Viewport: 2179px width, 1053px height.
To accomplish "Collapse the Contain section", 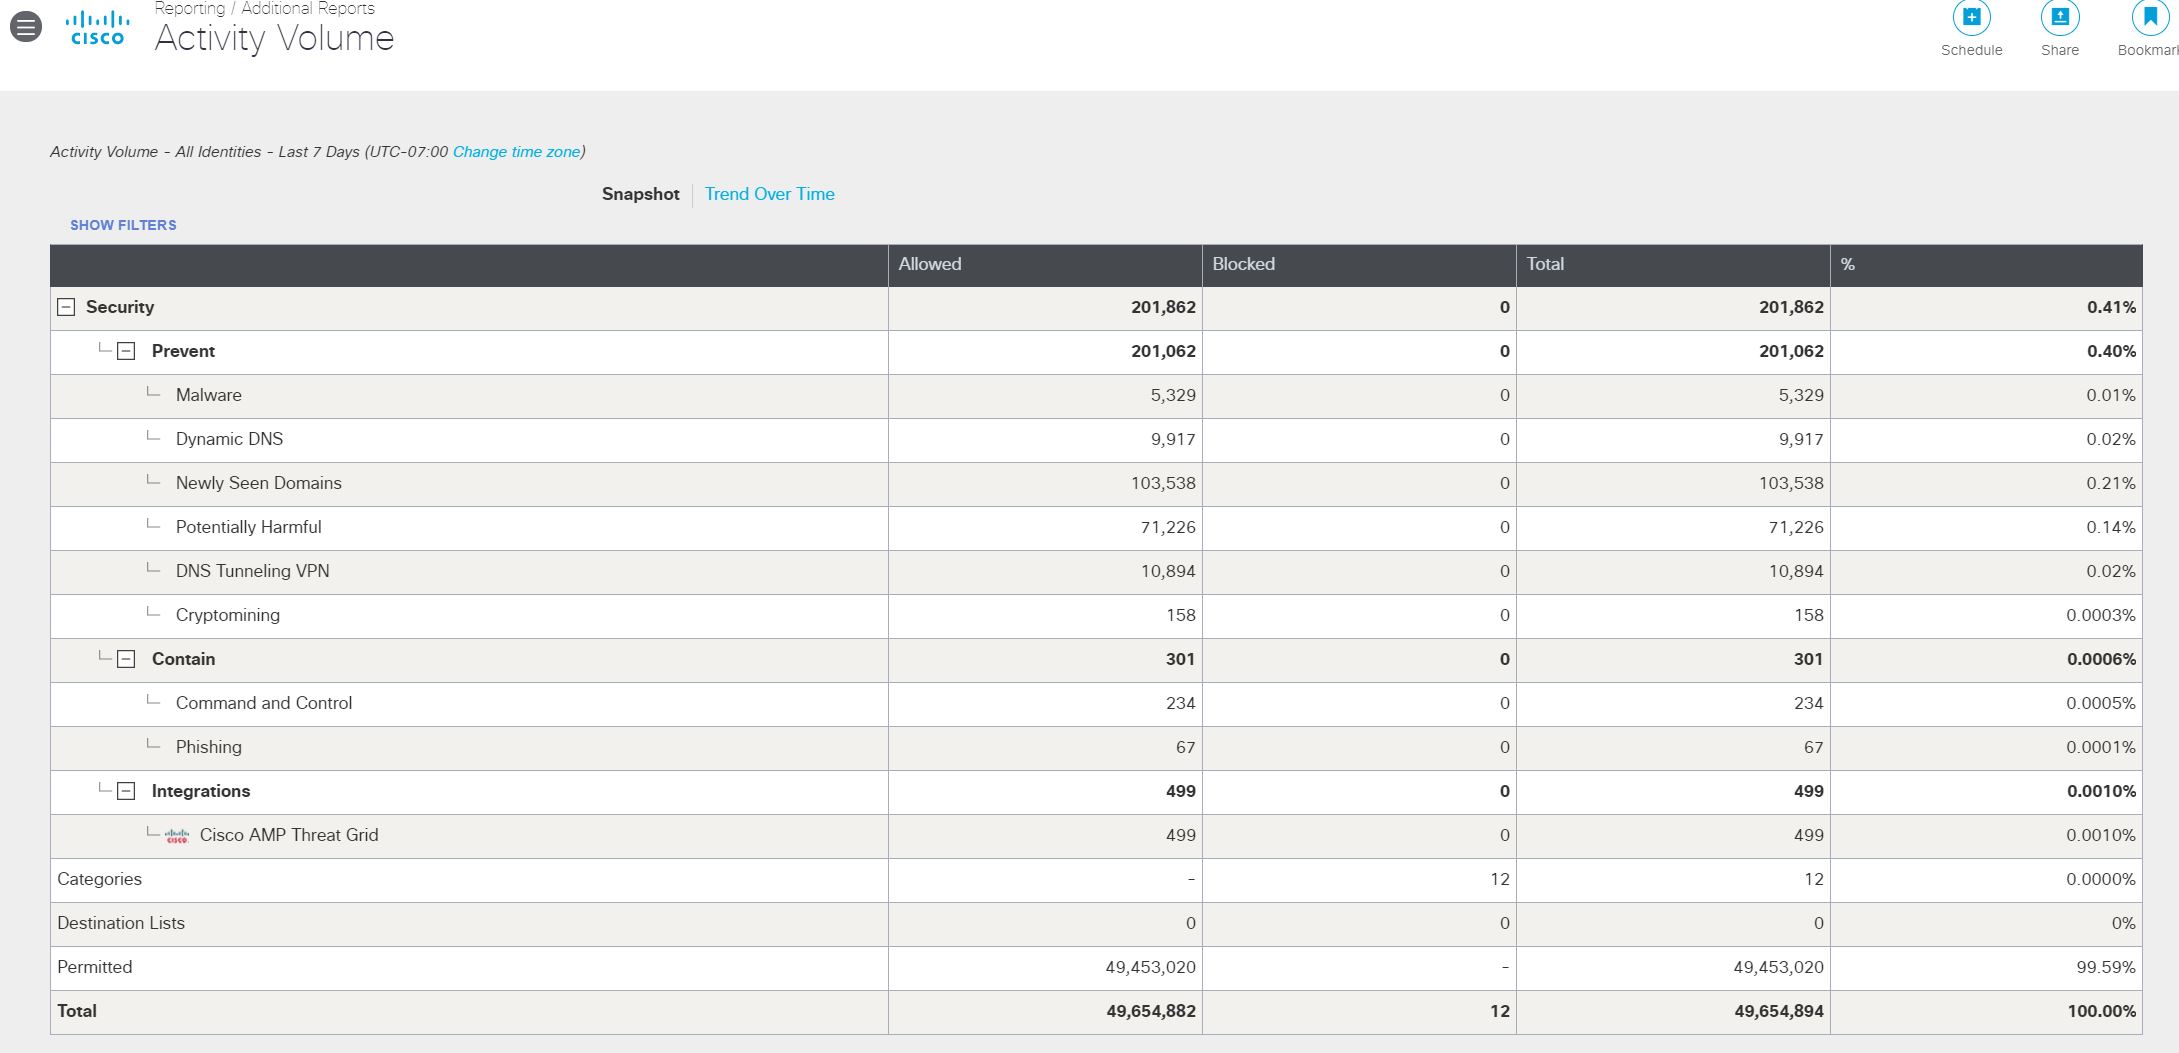I will (126, 659).
